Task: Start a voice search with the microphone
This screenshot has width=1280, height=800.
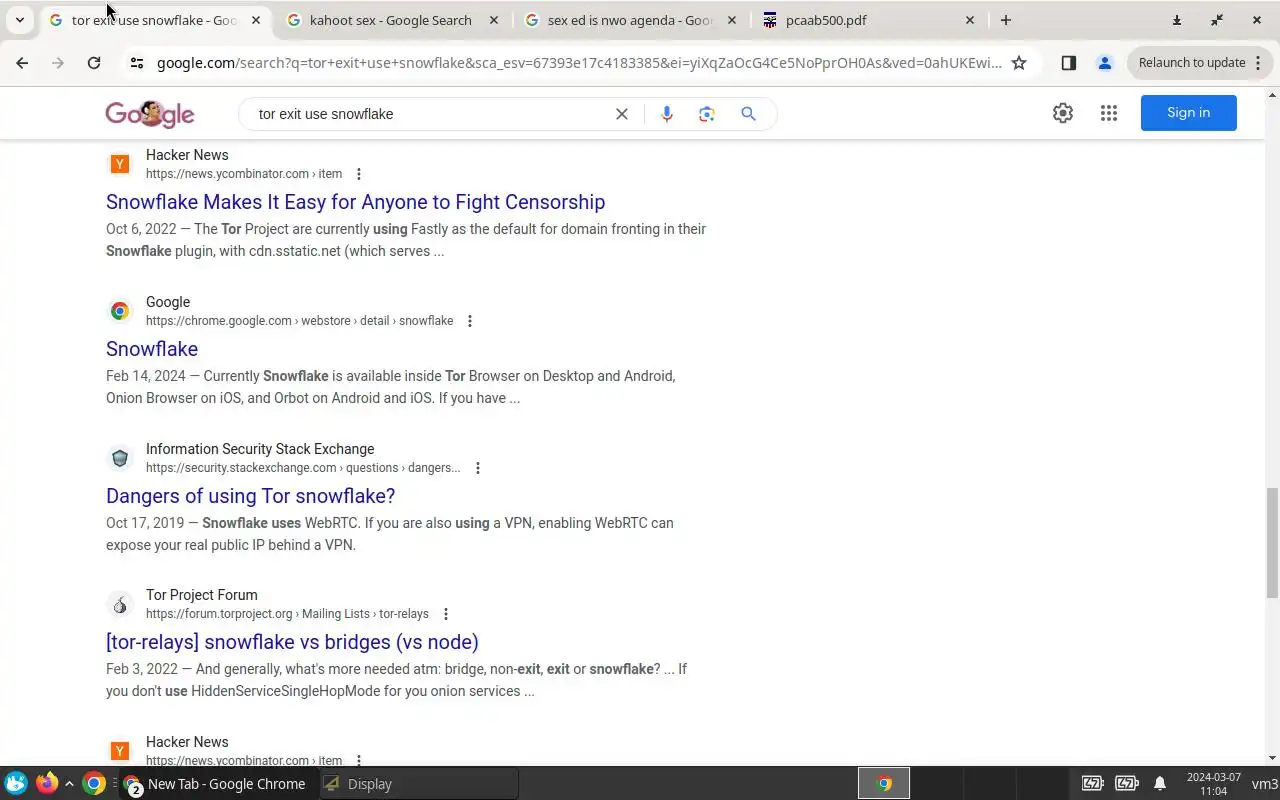Action: (667, 114)
